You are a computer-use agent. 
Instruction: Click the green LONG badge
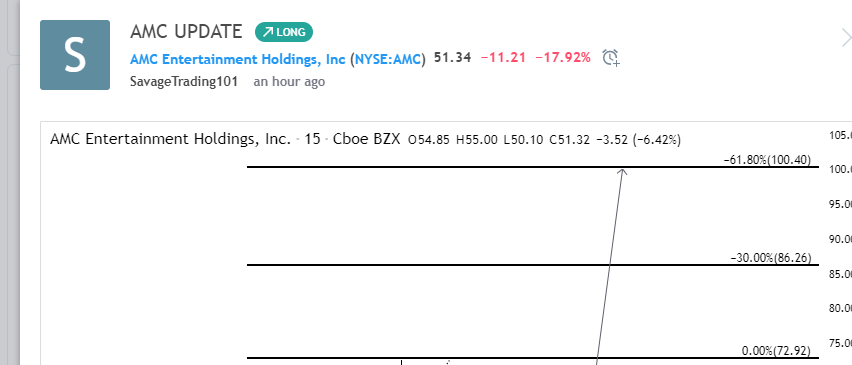[284, 32]
